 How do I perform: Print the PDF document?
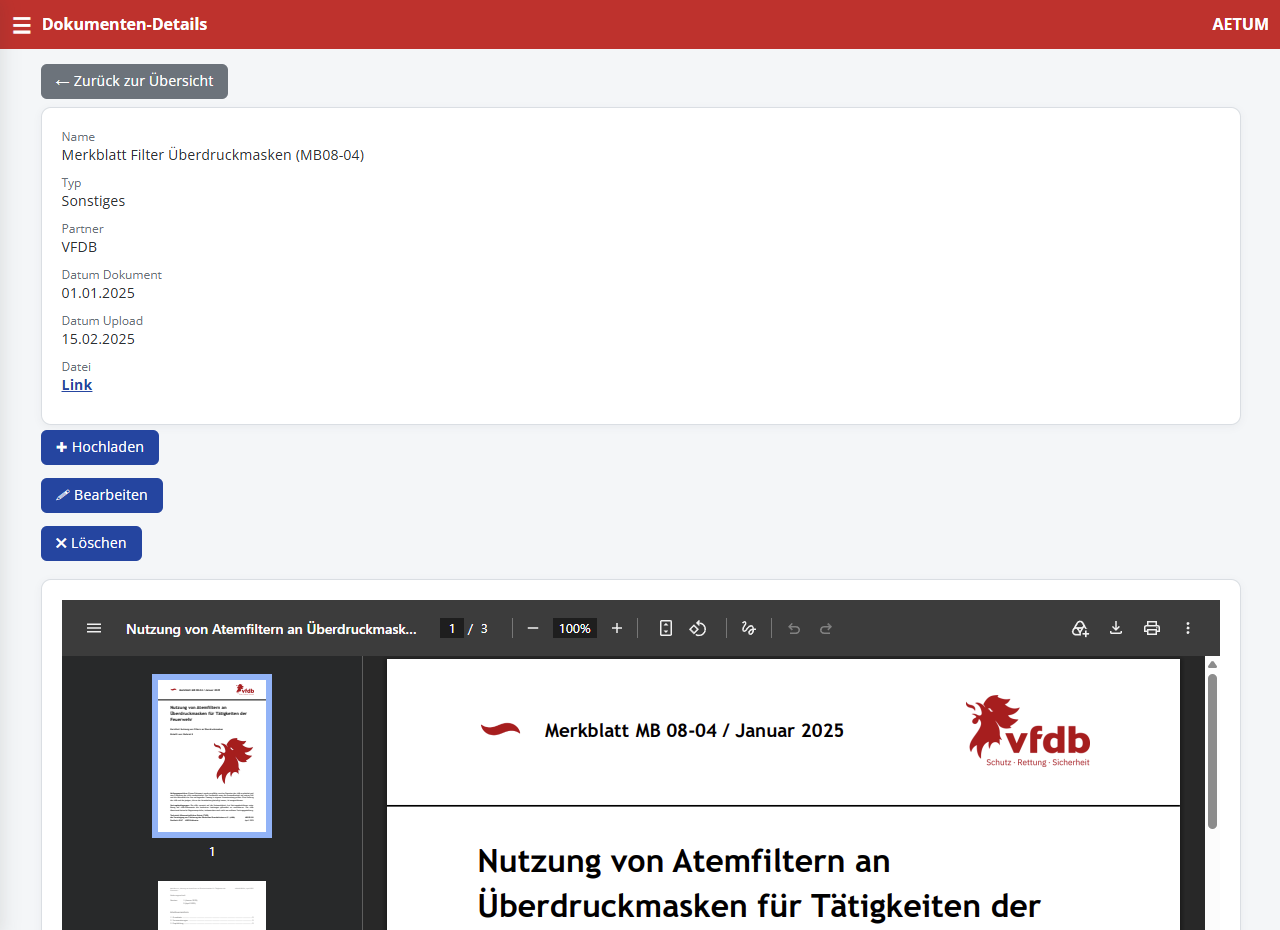click(1152, 628)
